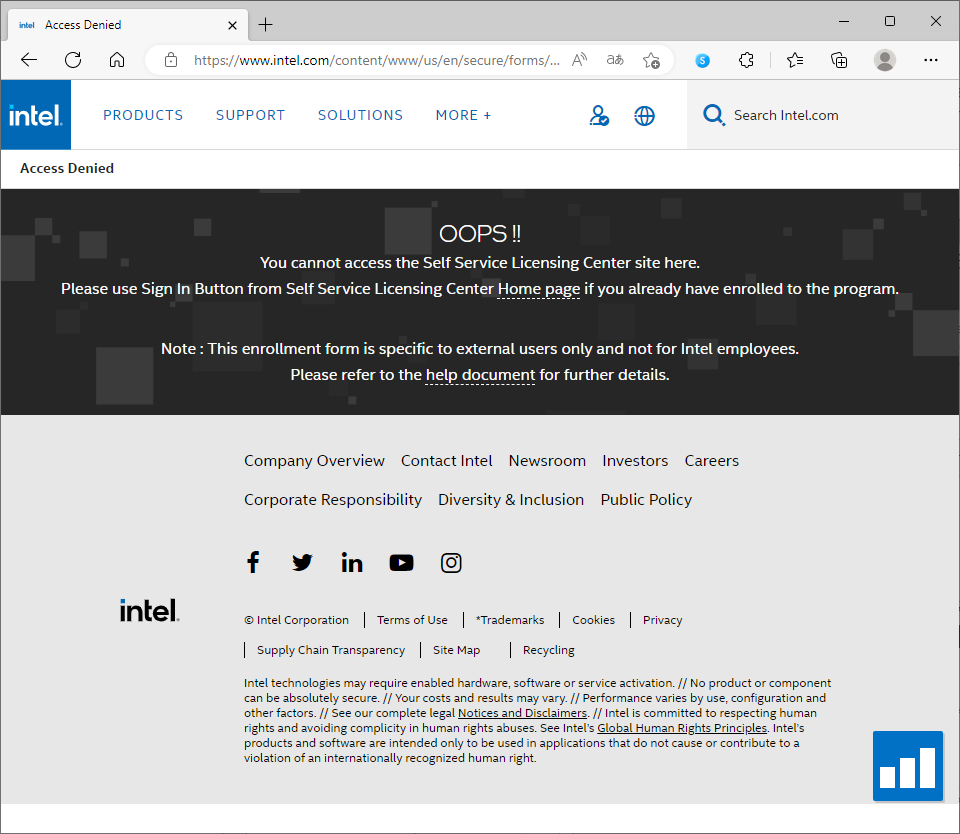Open the browser profile avatar
The image size is (960, 834).
[x=884, y=60]
